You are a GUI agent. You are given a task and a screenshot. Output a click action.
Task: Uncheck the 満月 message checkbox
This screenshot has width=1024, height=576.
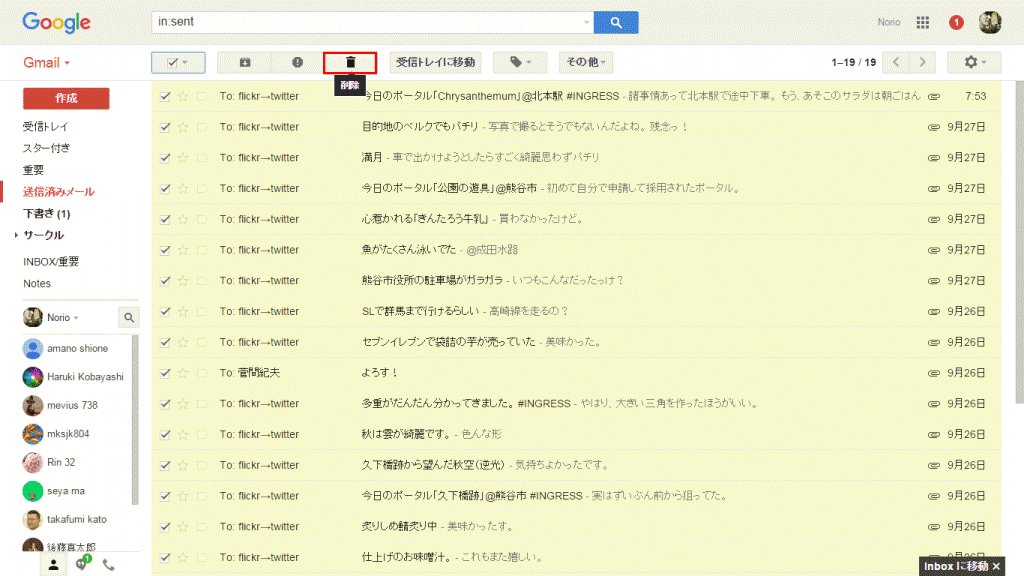coord(166,157)
